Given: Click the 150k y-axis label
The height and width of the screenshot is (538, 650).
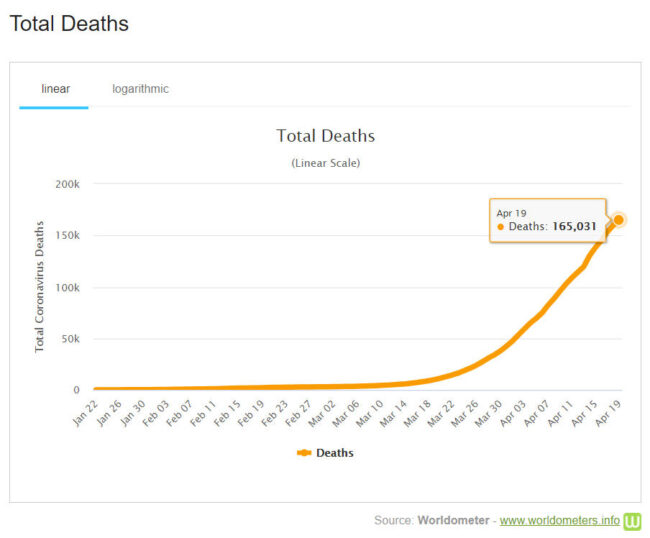Looking at the screenshot, I should tap(68, 236).
